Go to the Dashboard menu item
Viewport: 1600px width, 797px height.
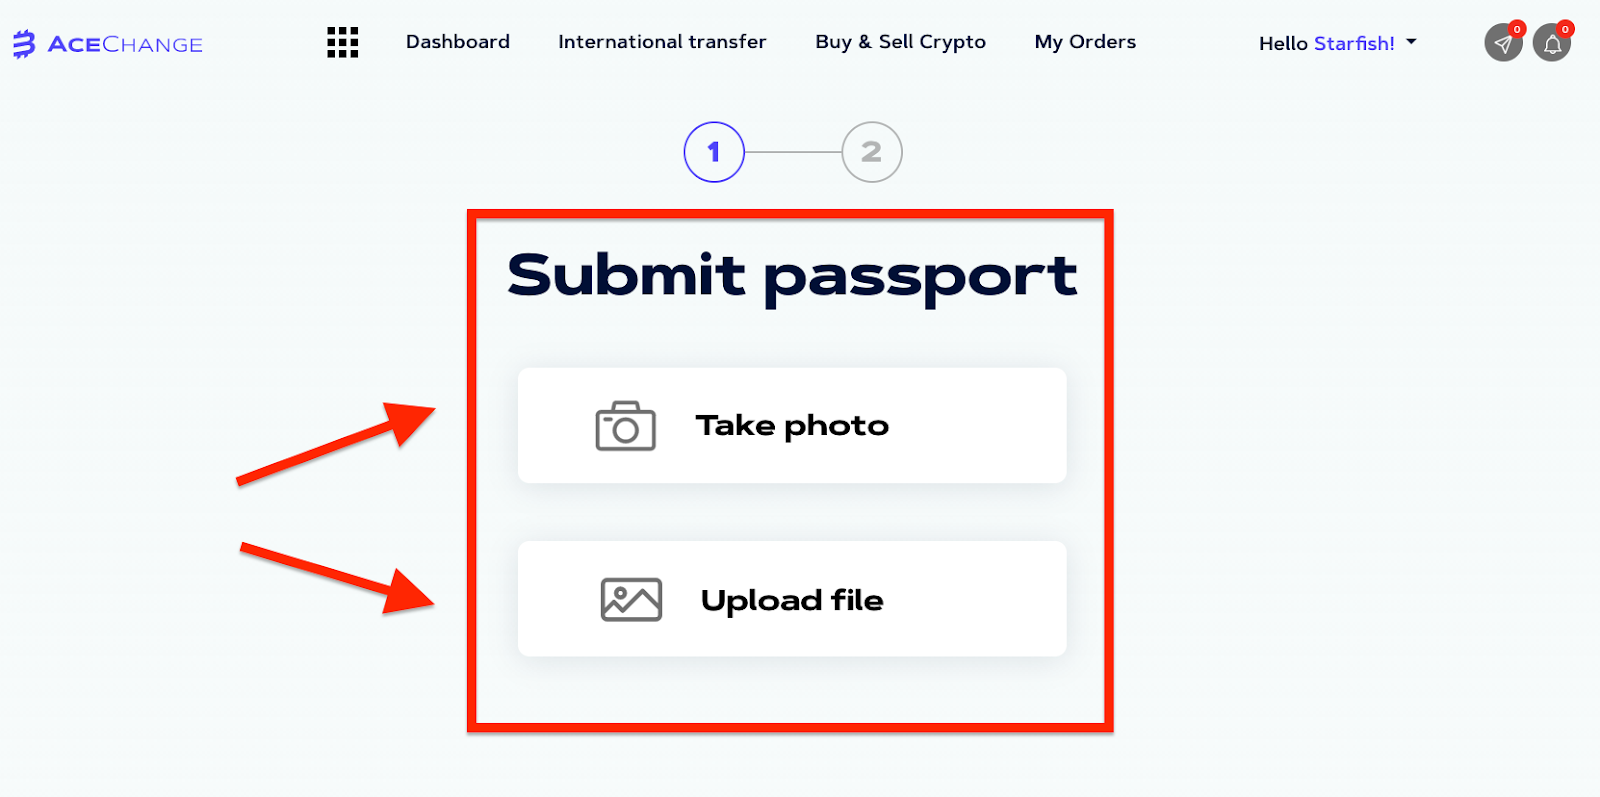pyautogui.click(x=458, y=42)
